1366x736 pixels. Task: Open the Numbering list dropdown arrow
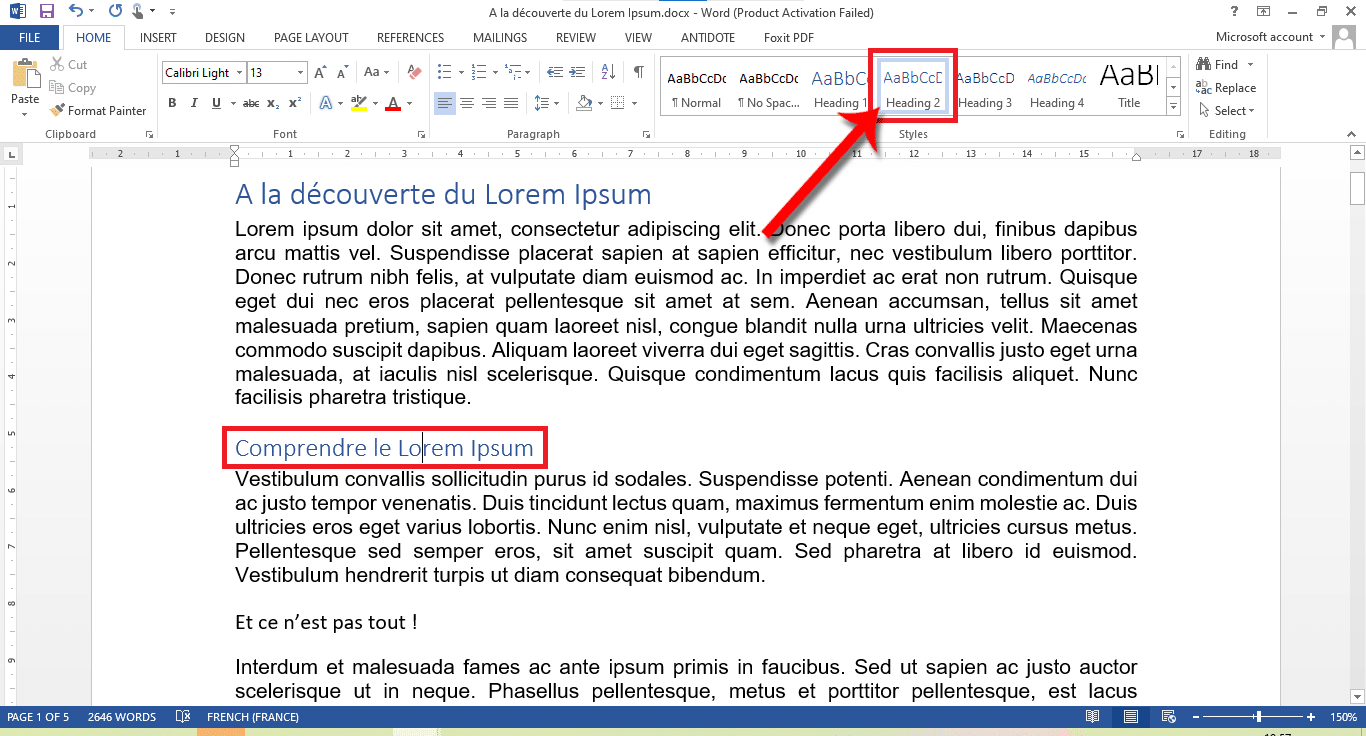(x=495, y=73)
